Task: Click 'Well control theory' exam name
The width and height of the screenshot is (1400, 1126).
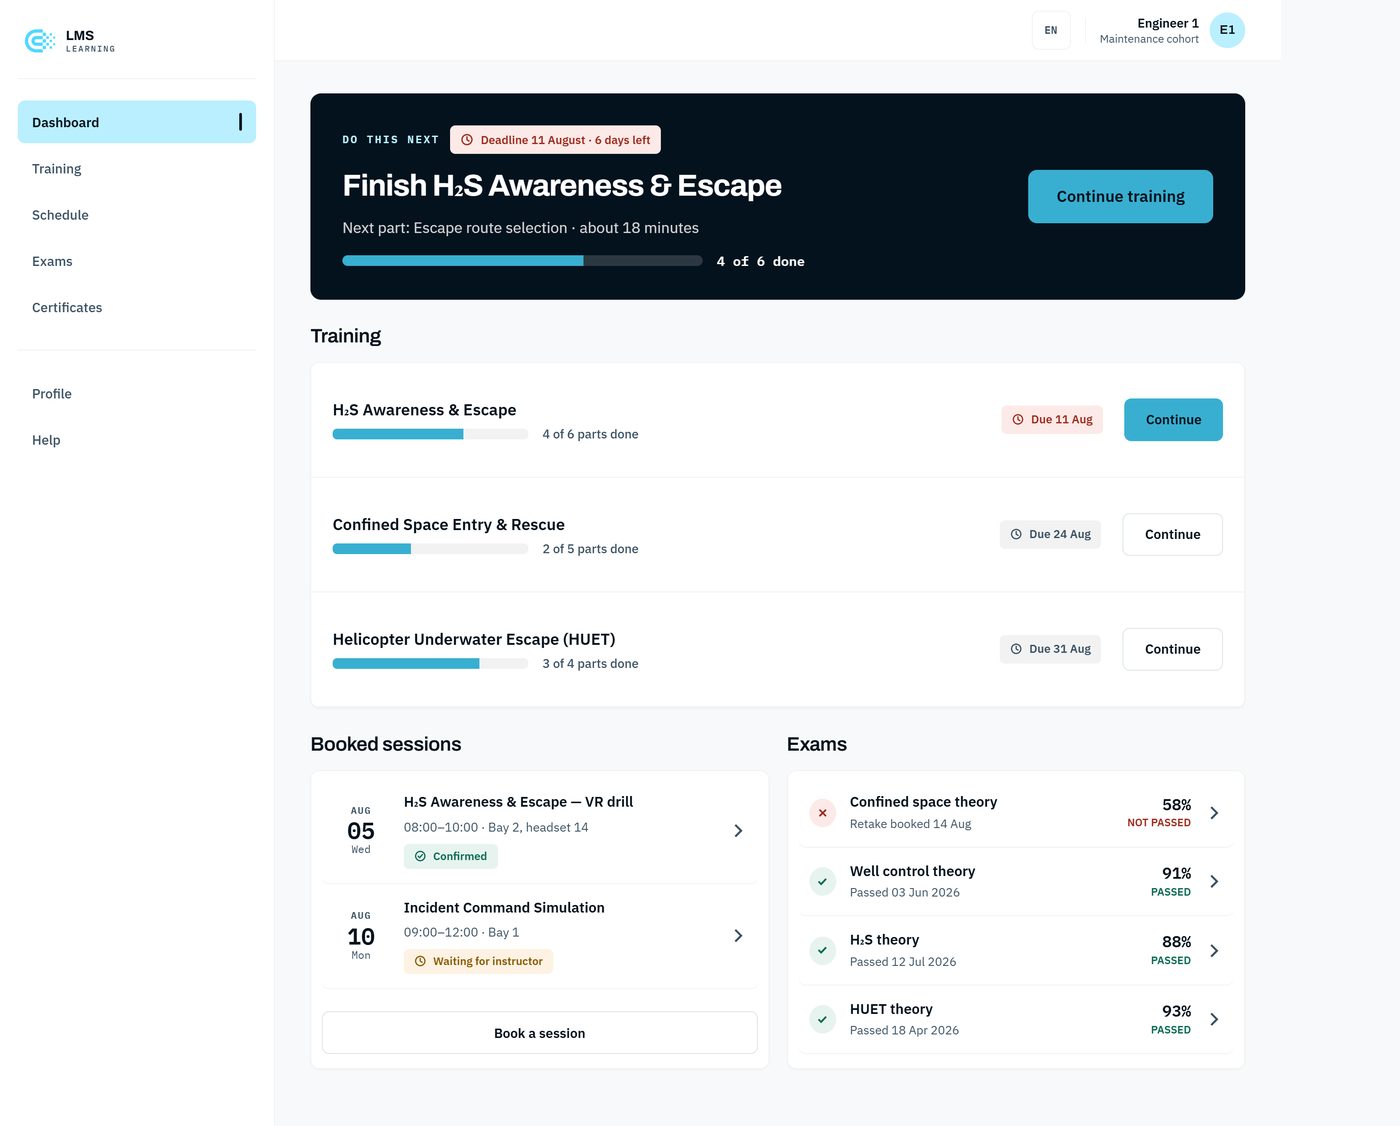Action: tap(912, 871)
